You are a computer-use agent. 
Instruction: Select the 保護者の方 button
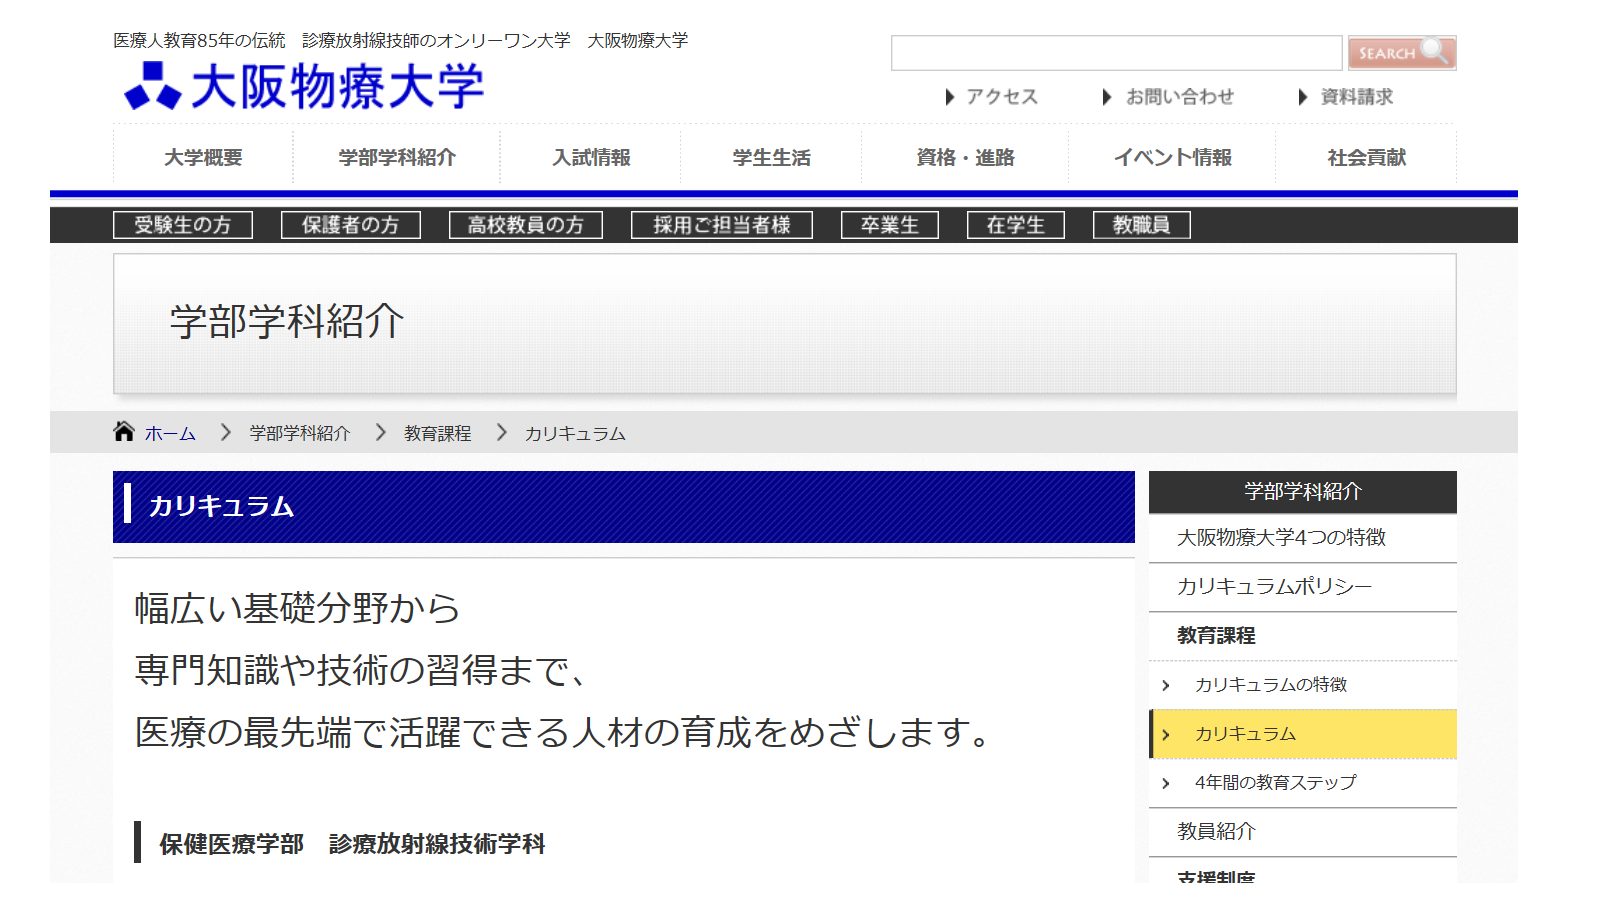click(351, 225)
